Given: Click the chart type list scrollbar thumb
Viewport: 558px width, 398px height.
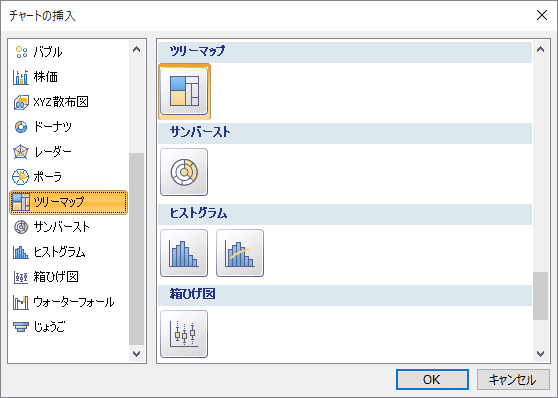Looking at the screenshot, I should point(136,249).
